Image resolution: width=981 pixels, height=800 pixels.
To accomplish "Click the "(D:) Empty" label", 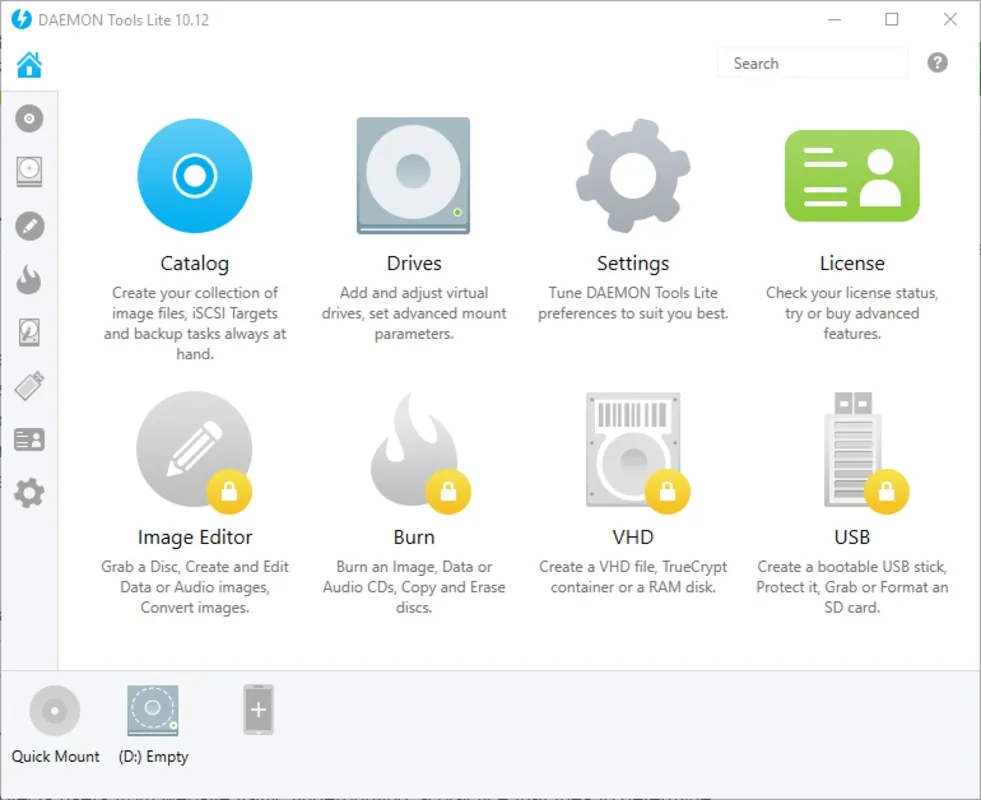I will (153, 757).
